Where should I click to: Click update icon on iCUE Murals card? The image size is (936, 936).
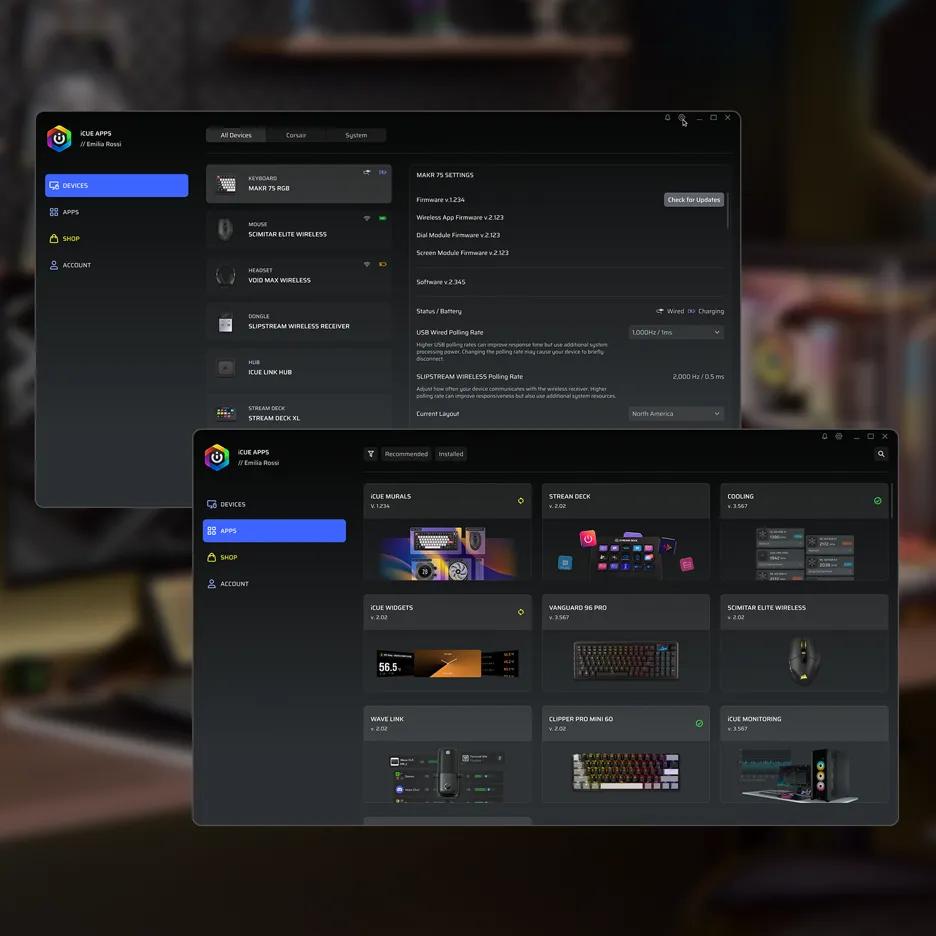click(521, 501)
